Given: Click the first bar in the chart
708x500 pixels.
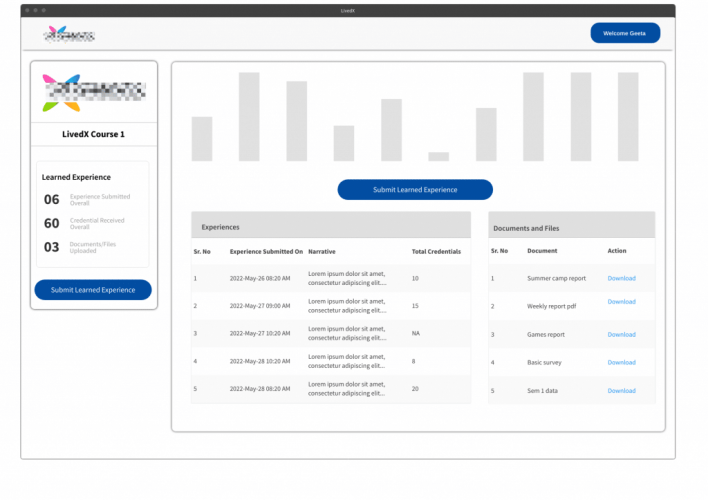Looking at the screenshot, I should pos(202,139).
